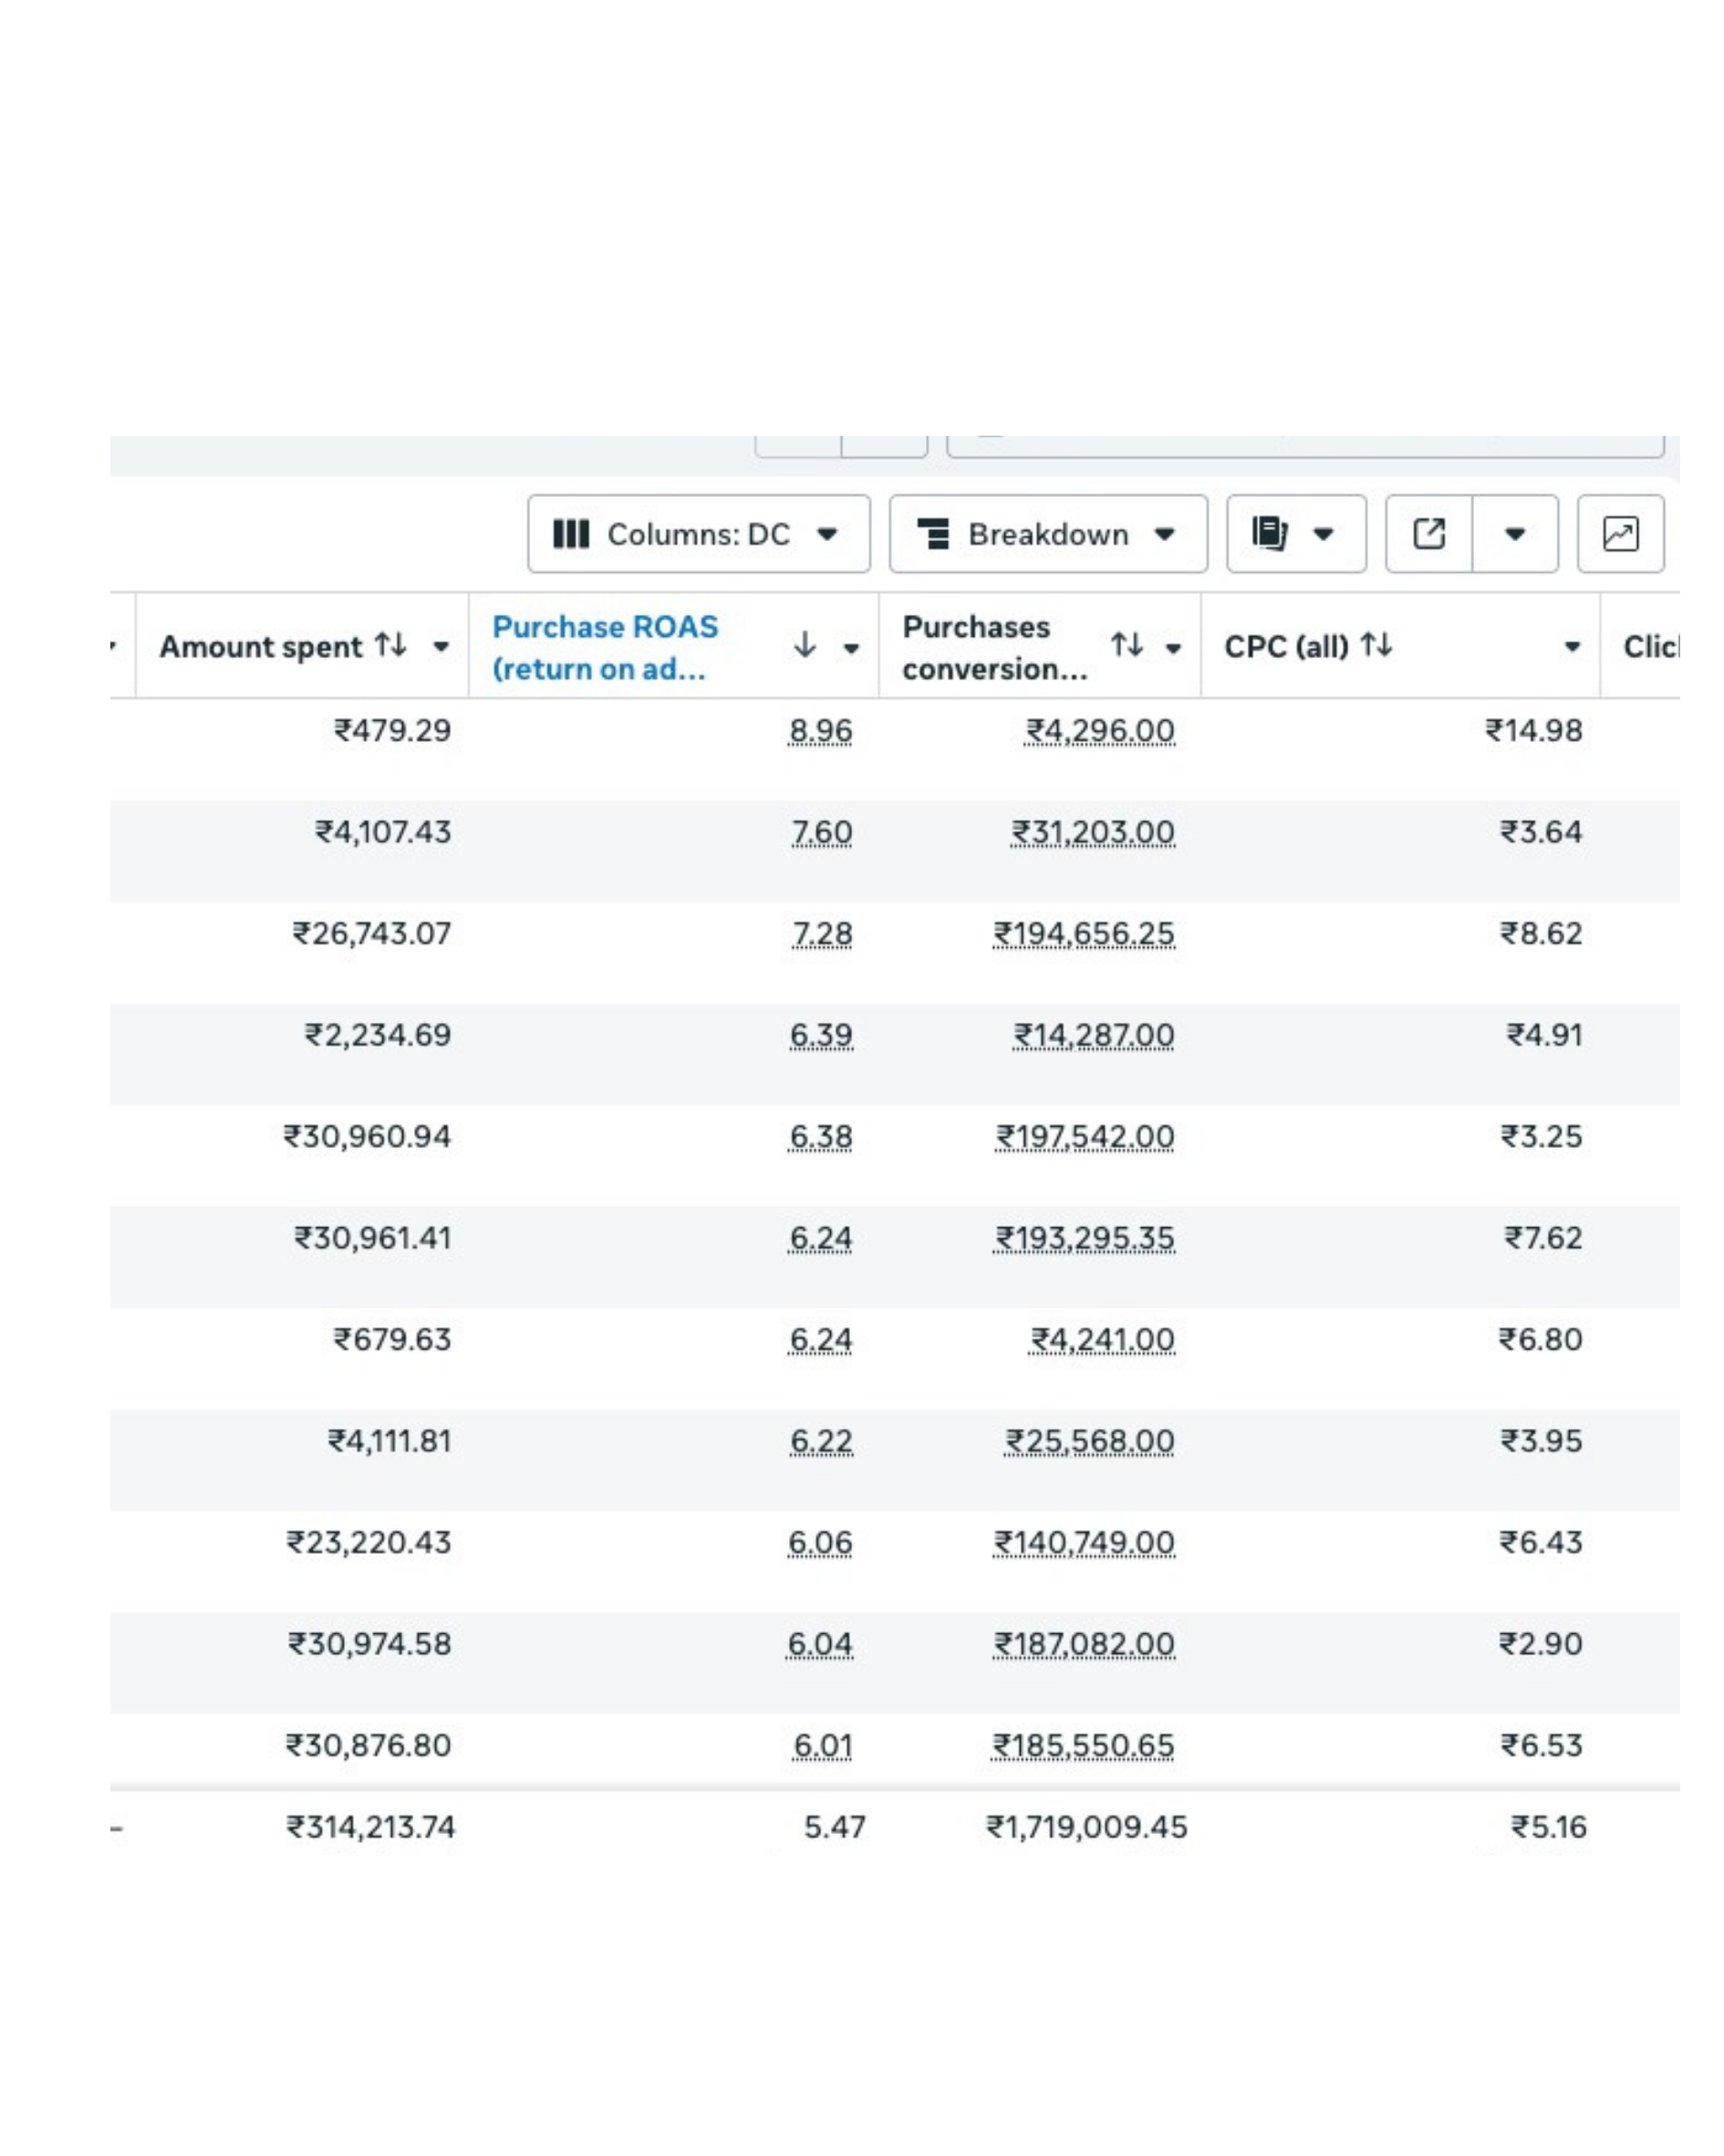Screen dimensions: 1724x2156
Task: Sort by Amount spent arrows
Action: pos(390,646)
